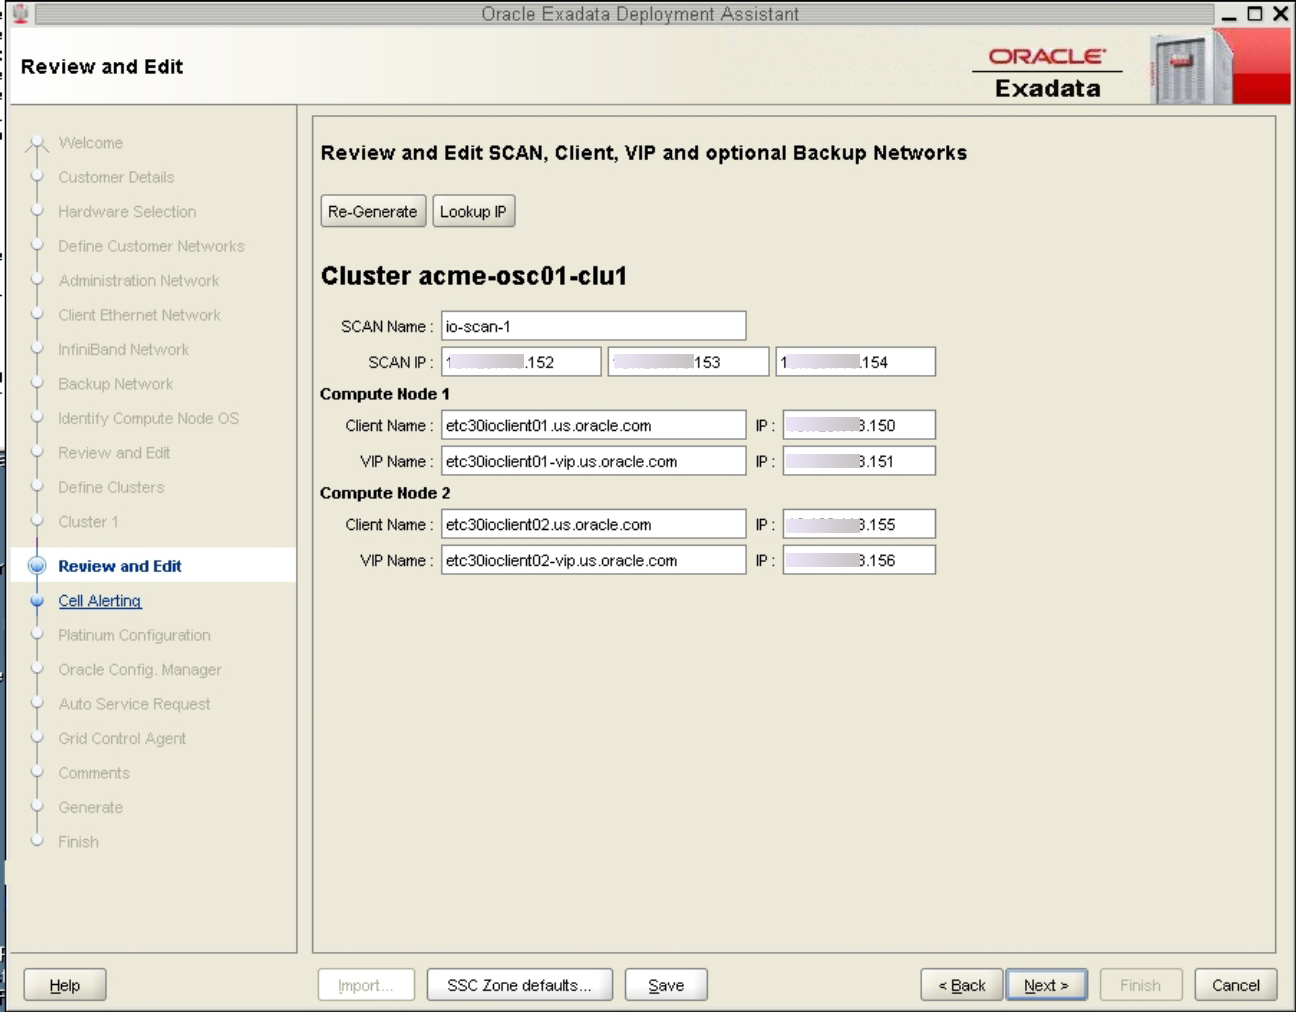Click the Java icon in title bar

coord(20,13)
